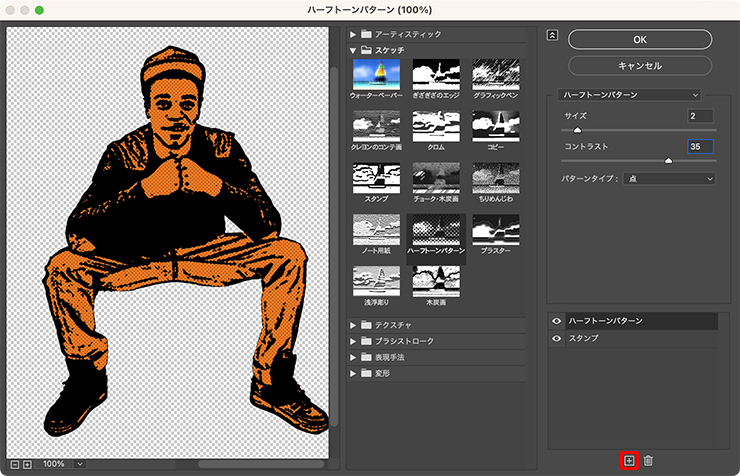
Task: Open the filter name dropdown ハーフトーンパターン
Action: point(630,94)
